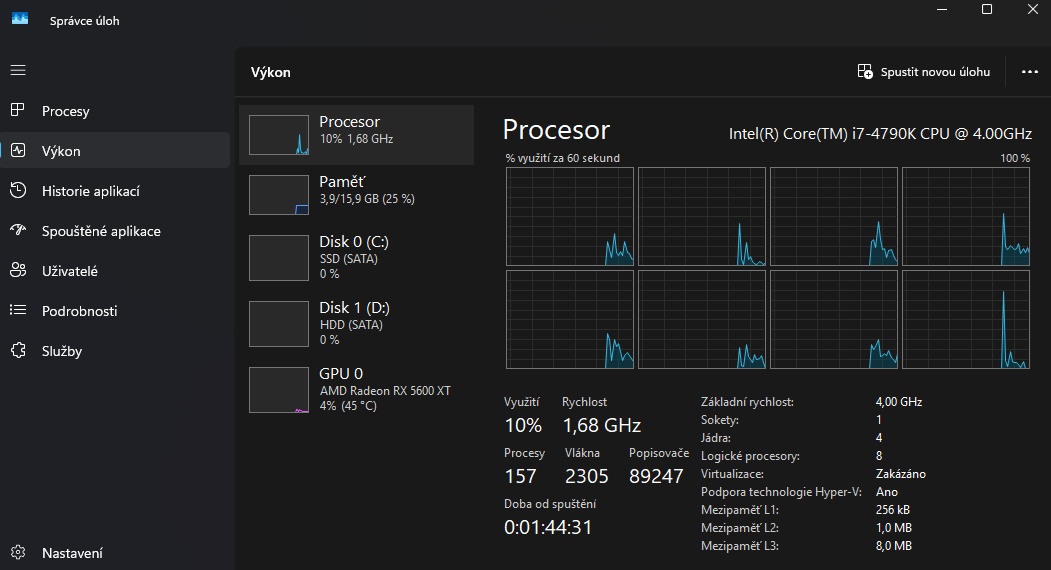Viewport: 1051px width, 570px height.
Task: Open the Služby page
Action: point(62,351)
